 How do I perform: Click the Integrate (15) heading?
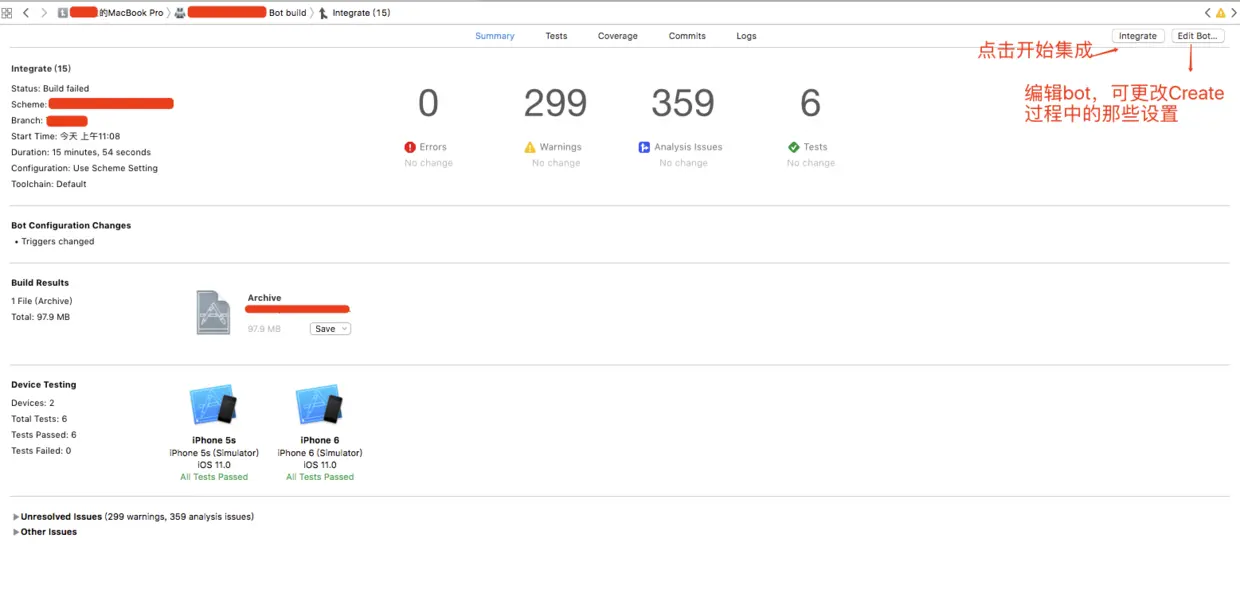41,69
